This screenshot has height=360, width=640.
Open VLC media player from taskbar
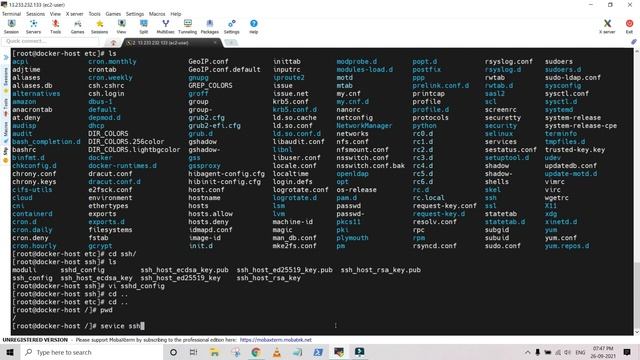coord(277,352)
